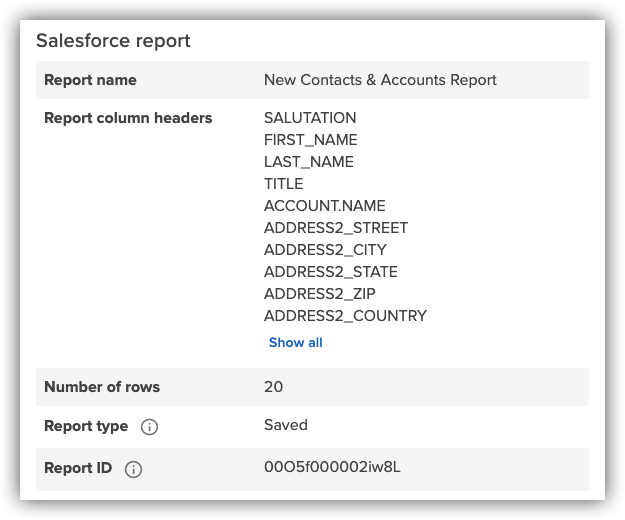Image resolution: width=625 pixels, height=520 pixels.
Task: Click the 'Salesforce report' heading
Action: 113,41
